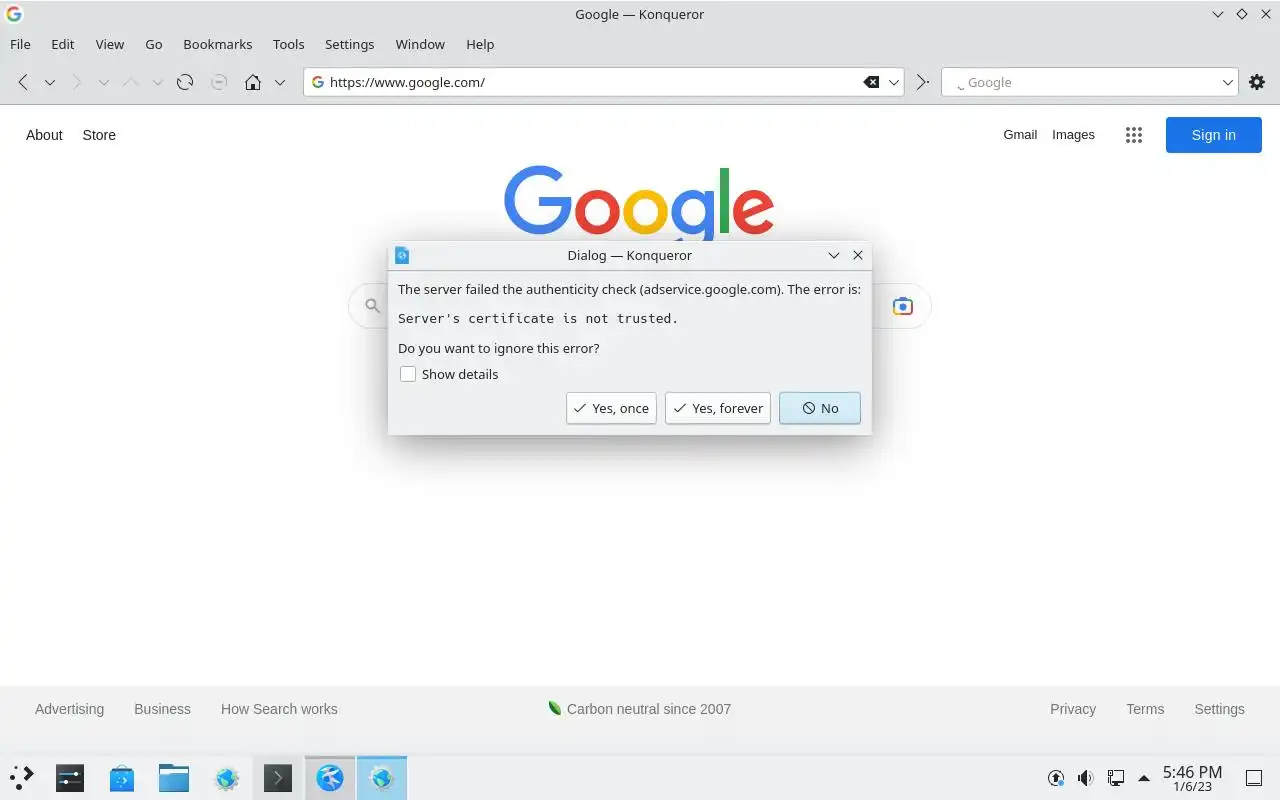Click the dialog's title bar document icon

(x=402, y=255)
